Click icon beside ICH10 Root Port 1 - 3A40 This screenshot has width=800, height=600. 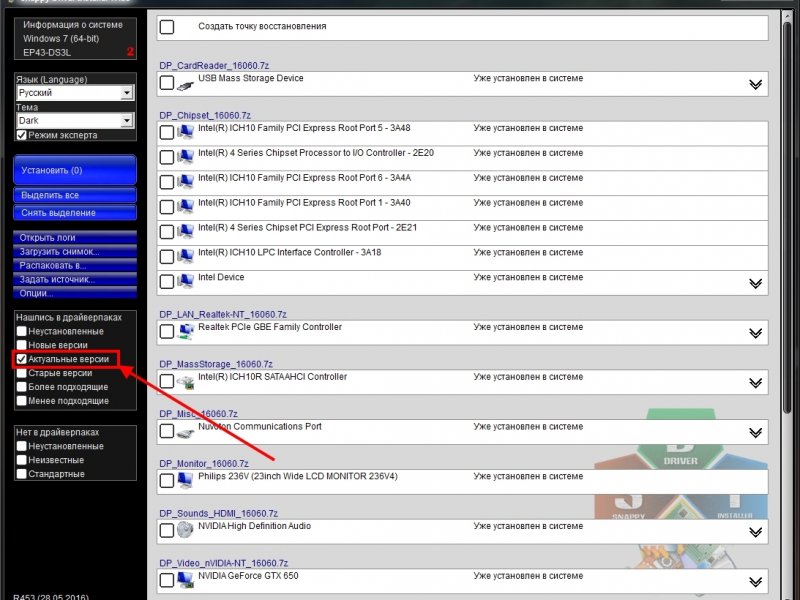point(185,207)
